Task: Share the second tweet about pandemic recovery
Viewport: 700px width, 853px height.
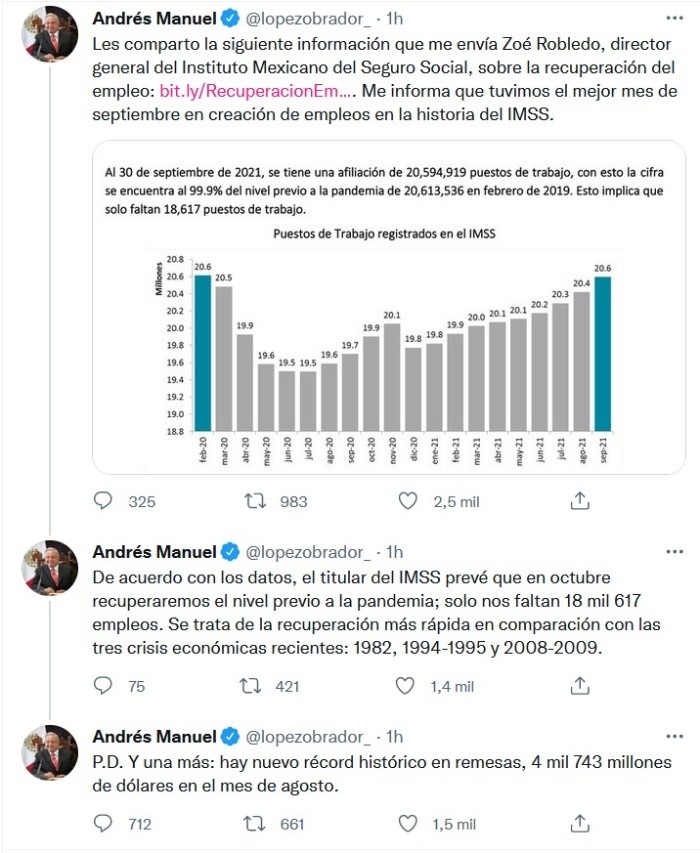Action: pyautogui.click(x=579, y=686)
